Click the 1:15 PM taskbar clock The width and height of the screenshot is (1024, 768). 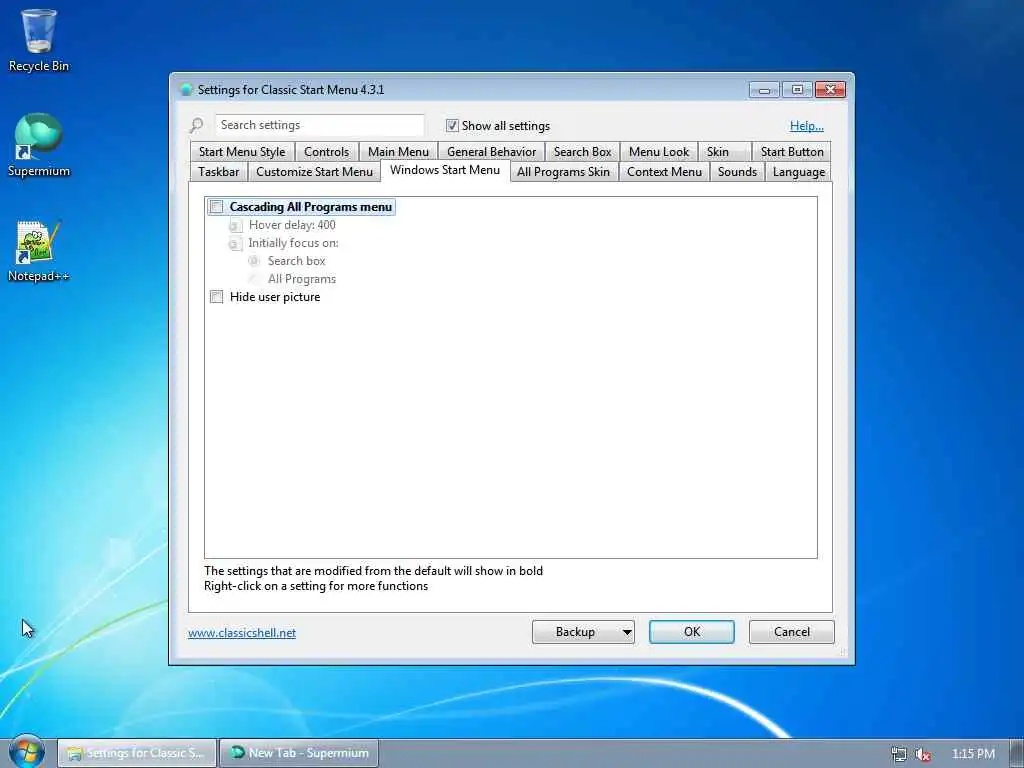973,754
